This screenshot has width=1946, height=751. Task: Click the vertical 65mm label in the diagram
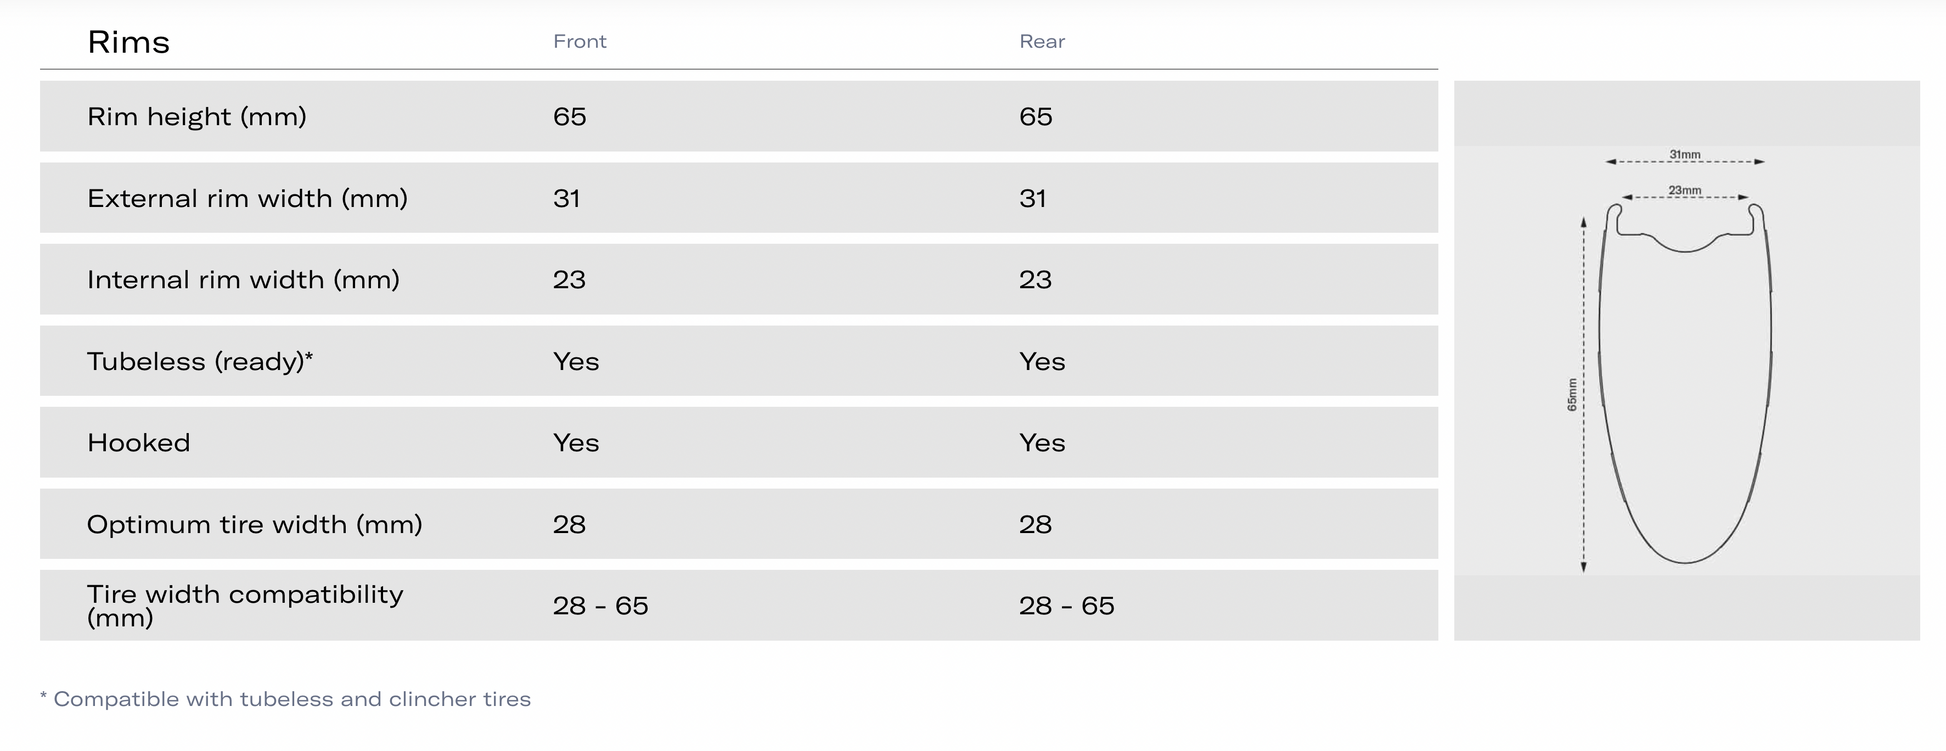1572,394
